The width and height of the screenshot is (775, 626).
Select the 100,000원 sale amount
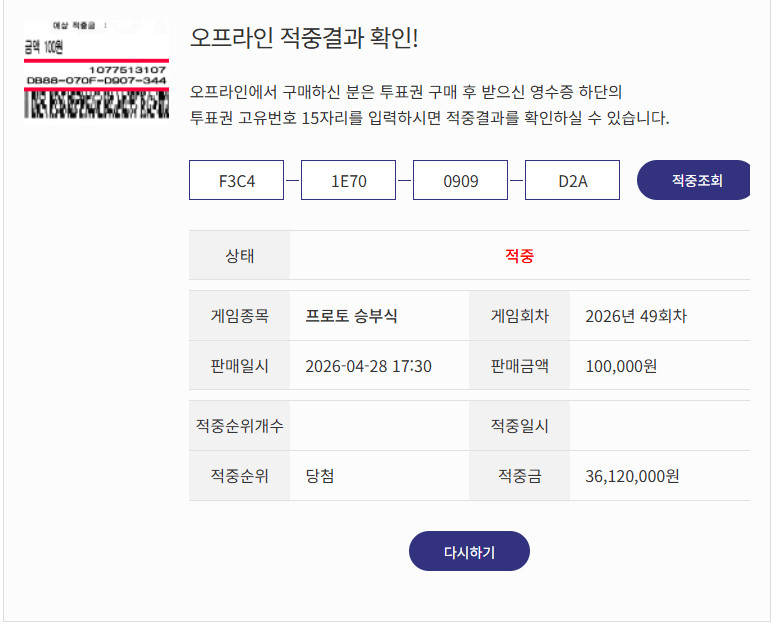pos(620,366)
